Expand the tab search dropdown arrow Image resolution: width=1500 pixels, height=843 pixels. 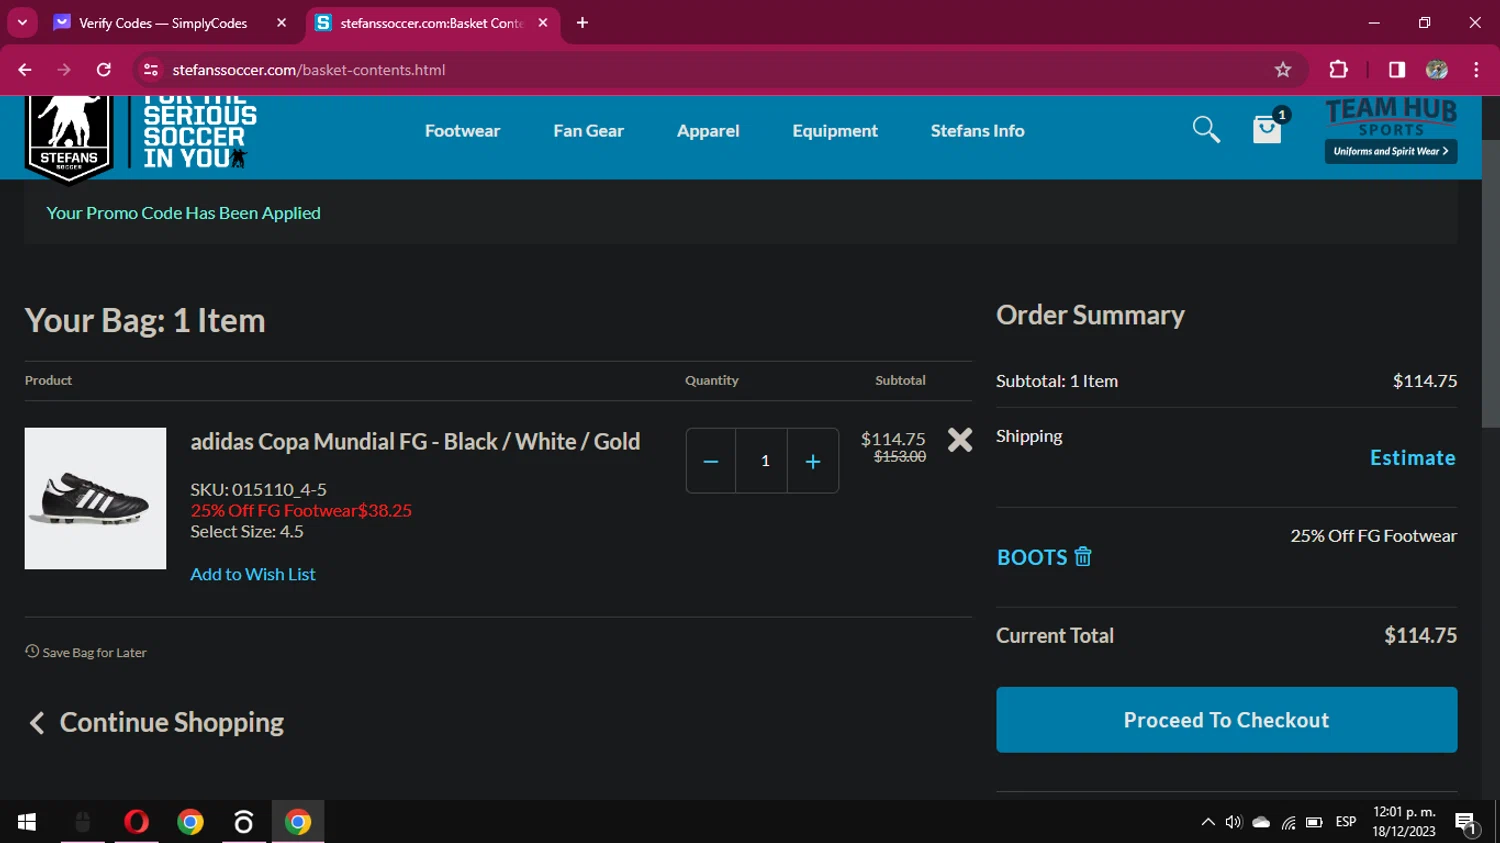point(22,23)
